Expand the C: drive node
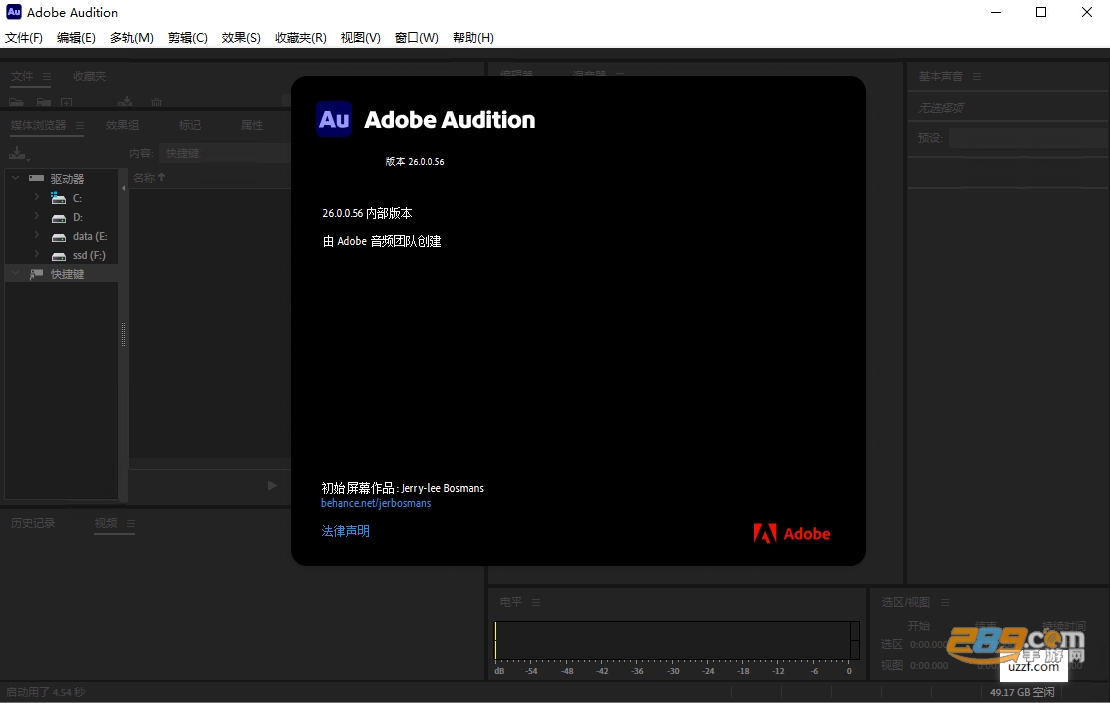The image size is (1110, 703). (37, 197)
